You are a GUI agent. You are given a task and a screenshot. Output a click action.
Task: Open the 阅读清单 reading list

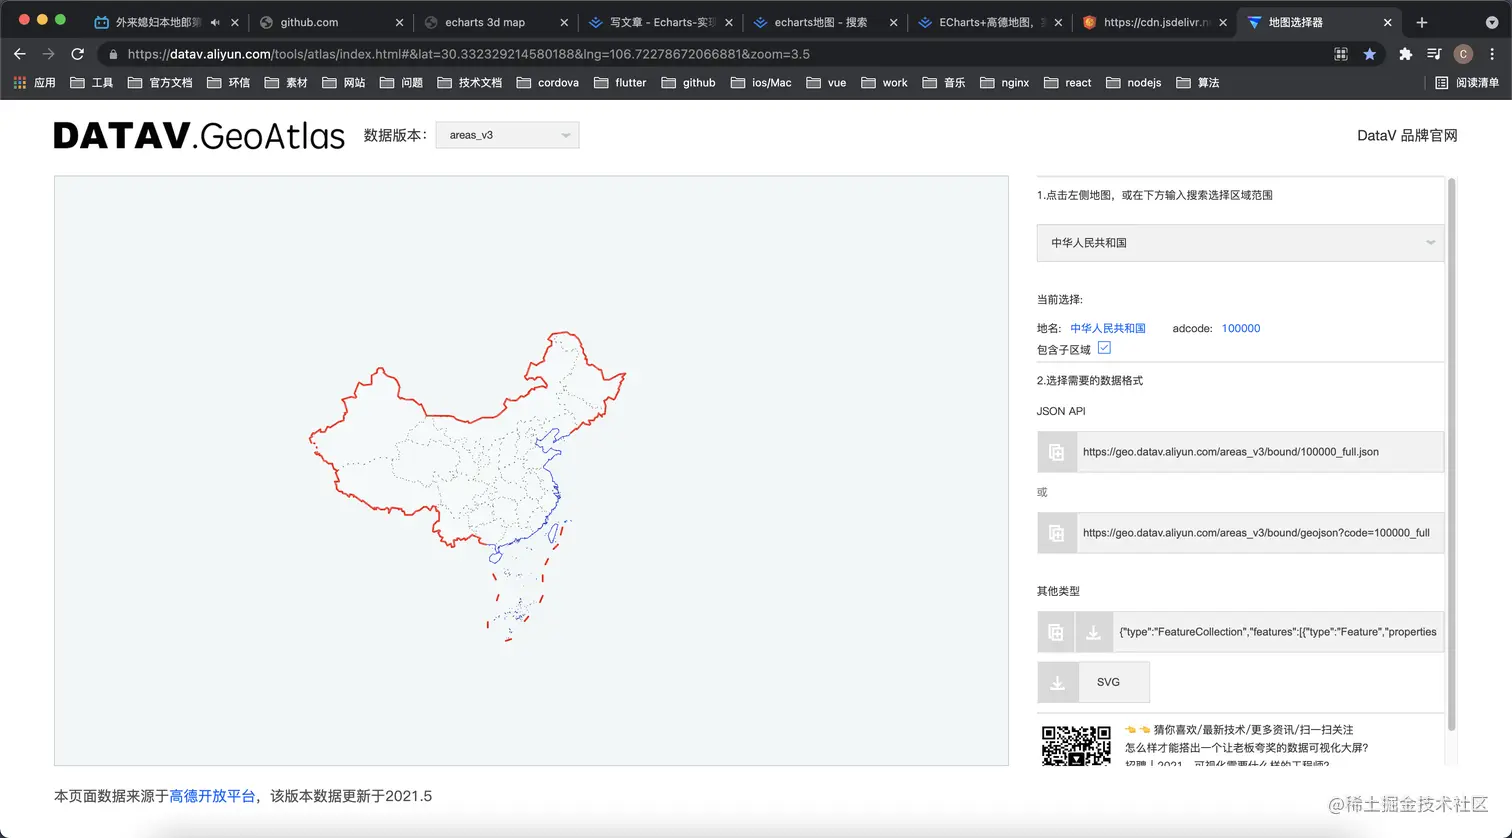1467,83
